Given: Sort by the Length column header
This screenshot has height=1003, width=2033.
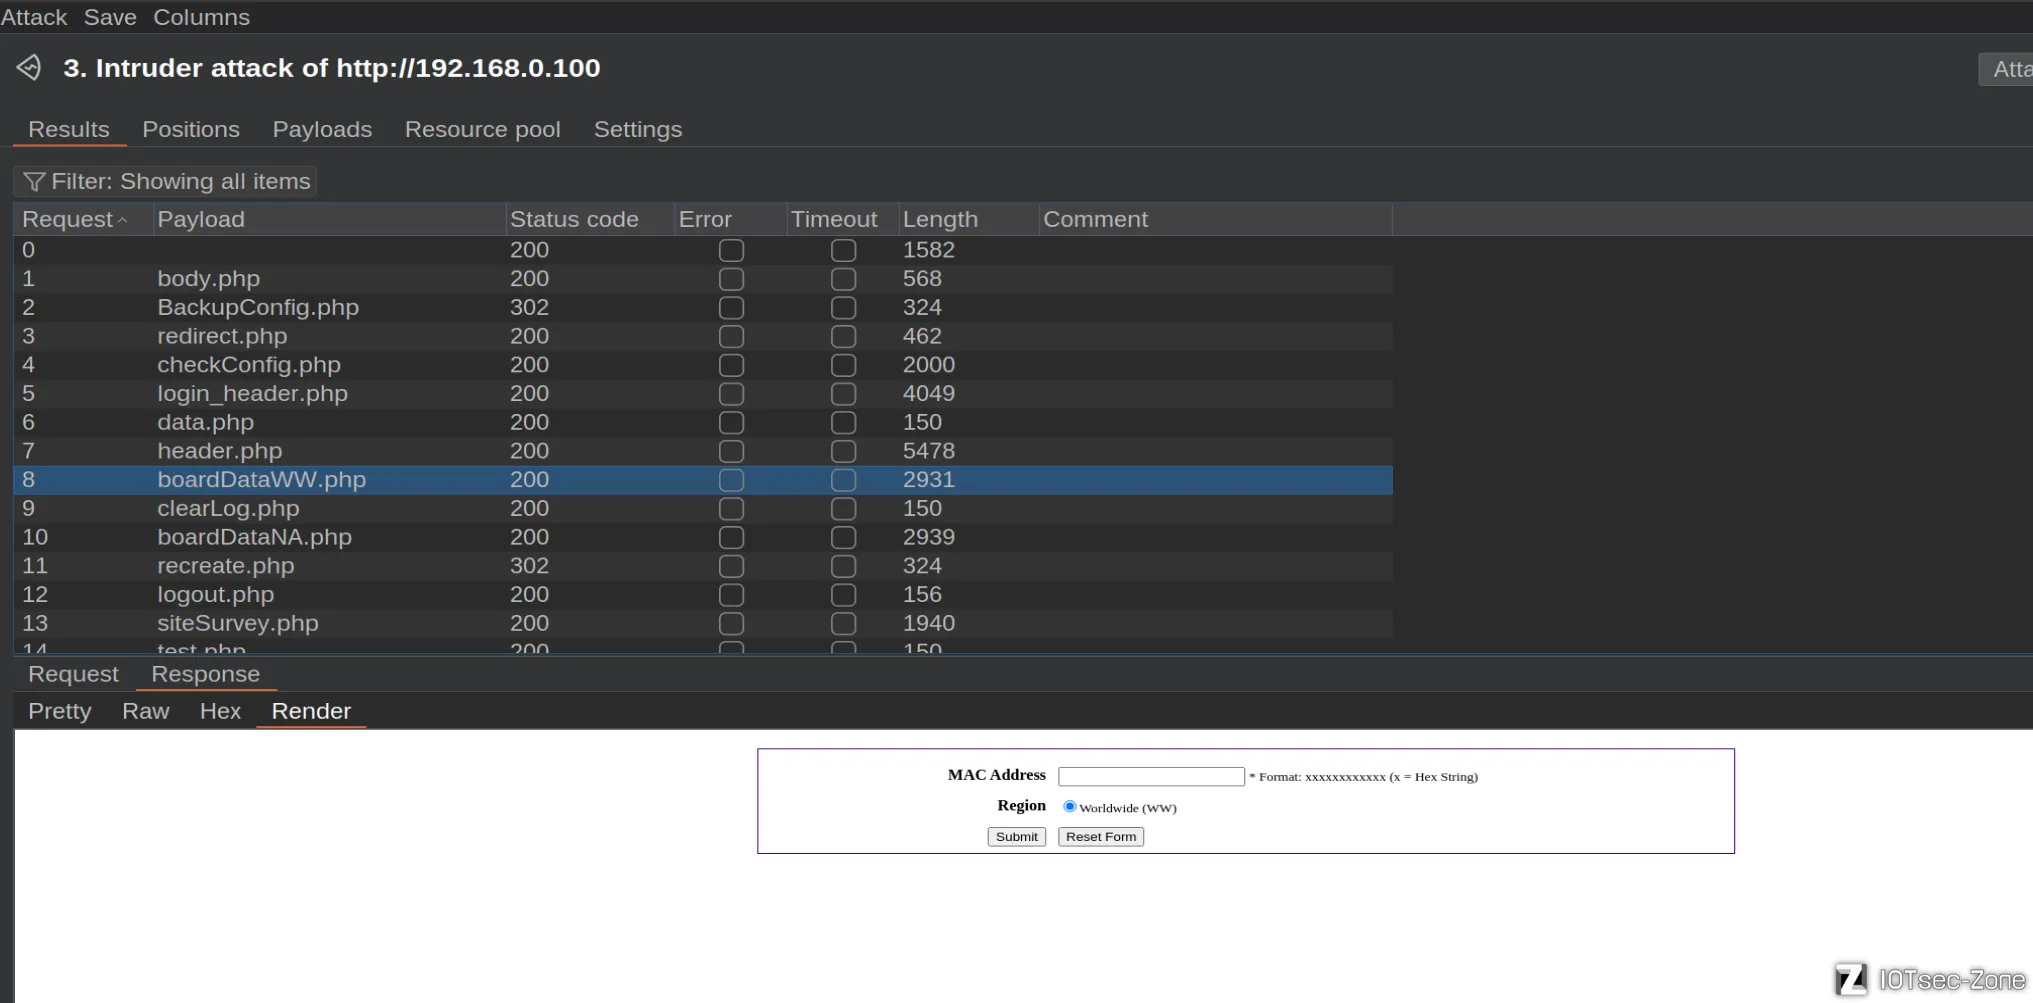Looking at the screenshot, I should point(968,219).
